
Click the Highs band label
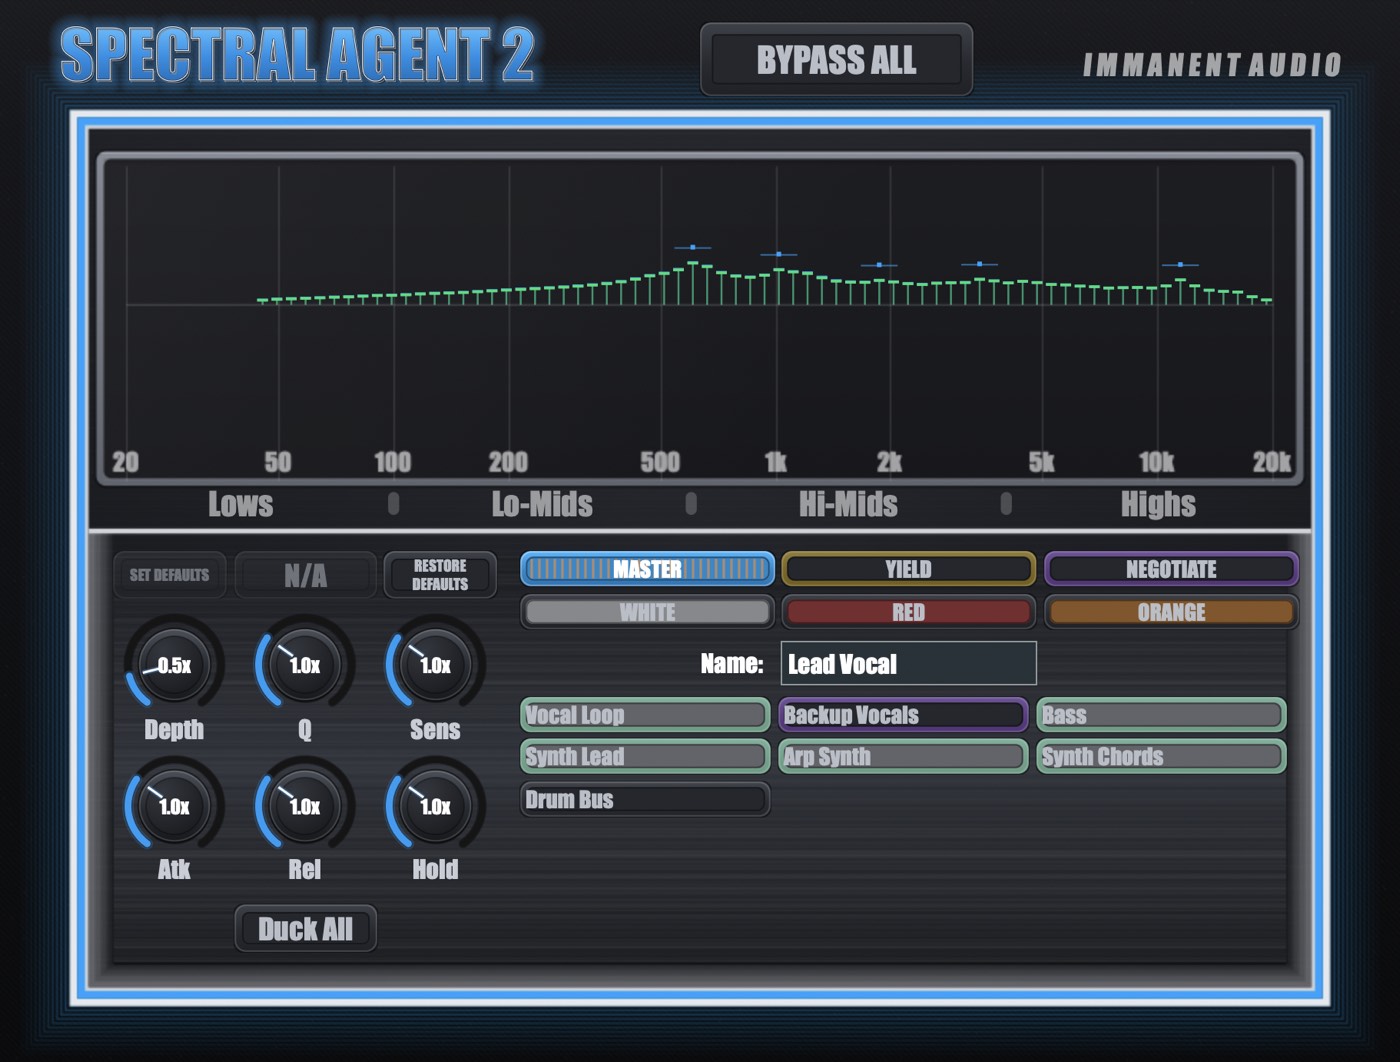[x=1158, y=504]
